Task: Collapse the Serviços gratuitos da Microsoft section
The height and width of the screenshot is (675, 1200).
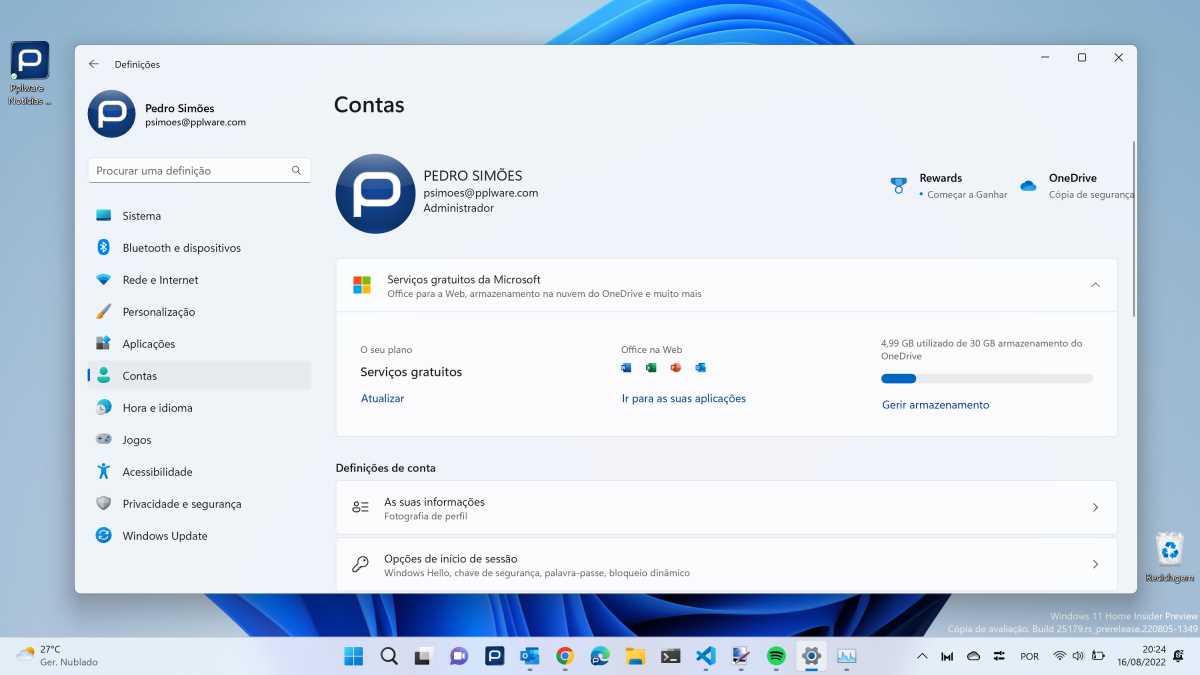Action: [x=1095, y=285]
